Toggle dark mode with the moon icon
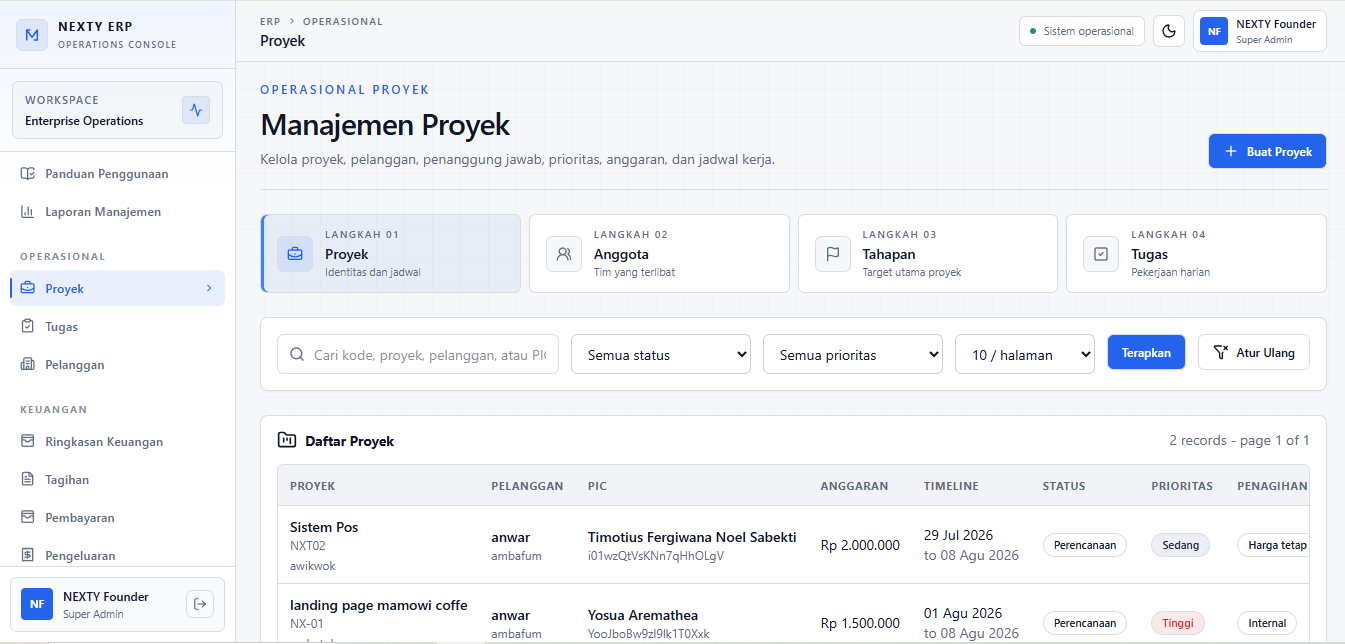The height and width of the screenshot is (644, 1345). click(x=1169, y=31)
